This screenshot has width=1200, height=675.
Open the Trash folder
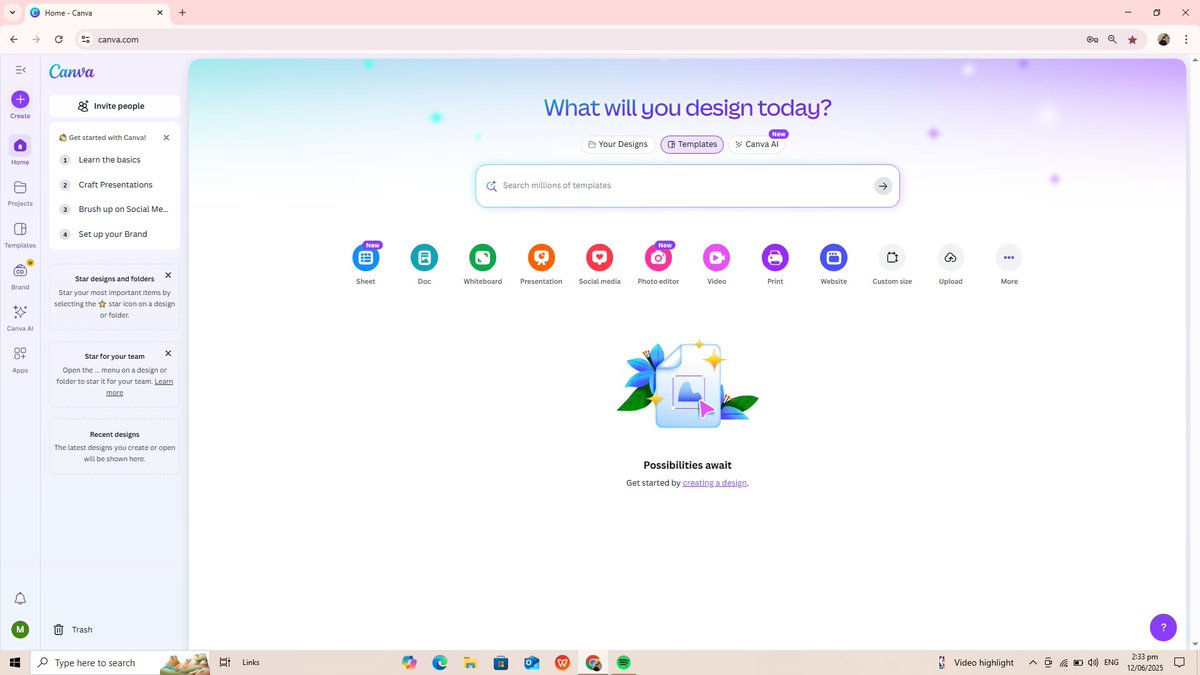(x=73, y=629)
